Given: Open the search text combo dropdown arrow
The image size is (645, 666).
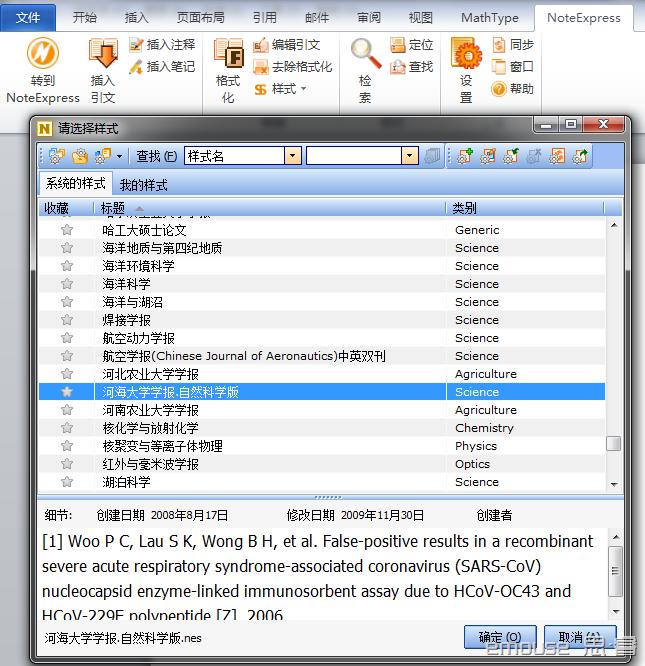Looking at the screenshot, I should coord(409,156).
